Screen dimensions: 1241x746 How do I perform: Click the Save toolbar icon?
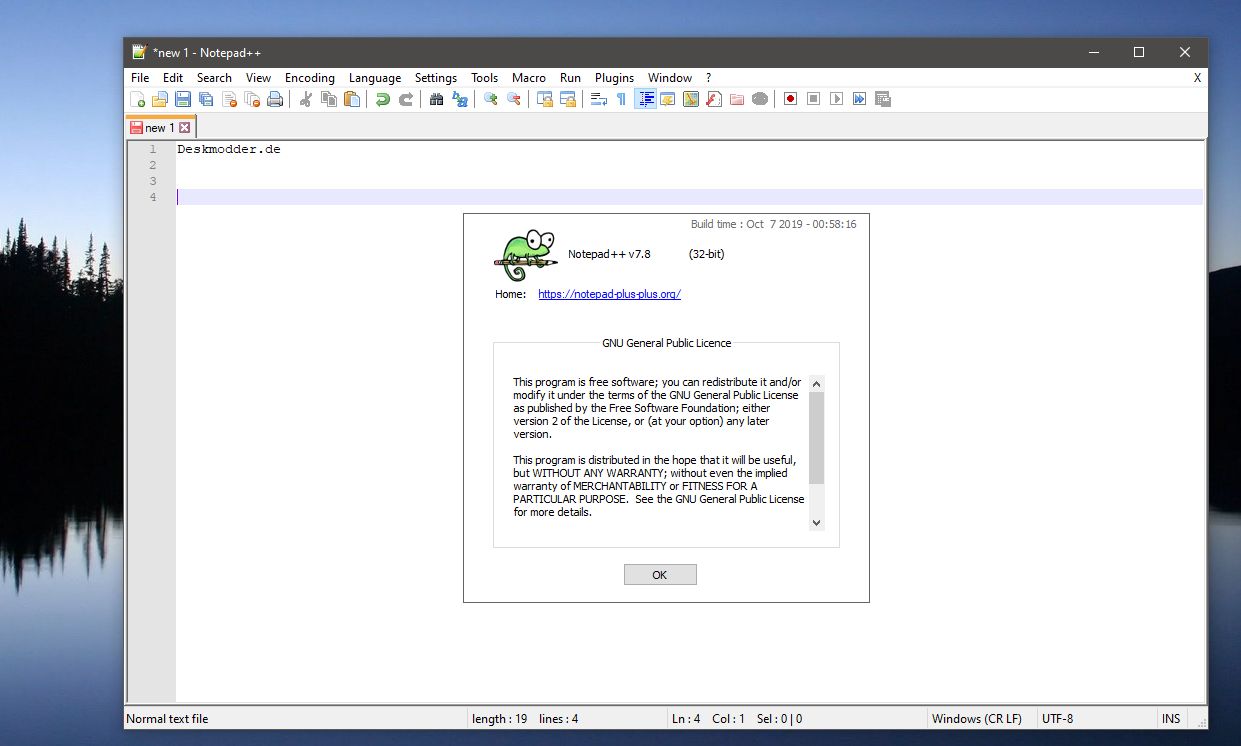[x=183, y=99]
